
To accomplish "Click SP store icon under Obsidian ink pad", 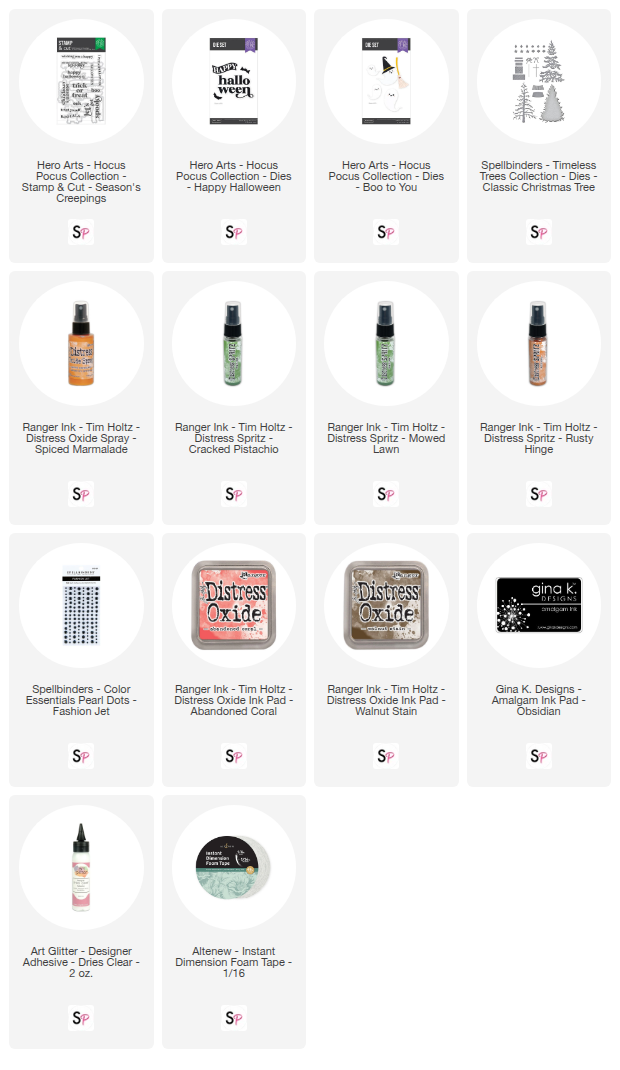I will coord(539,756).
